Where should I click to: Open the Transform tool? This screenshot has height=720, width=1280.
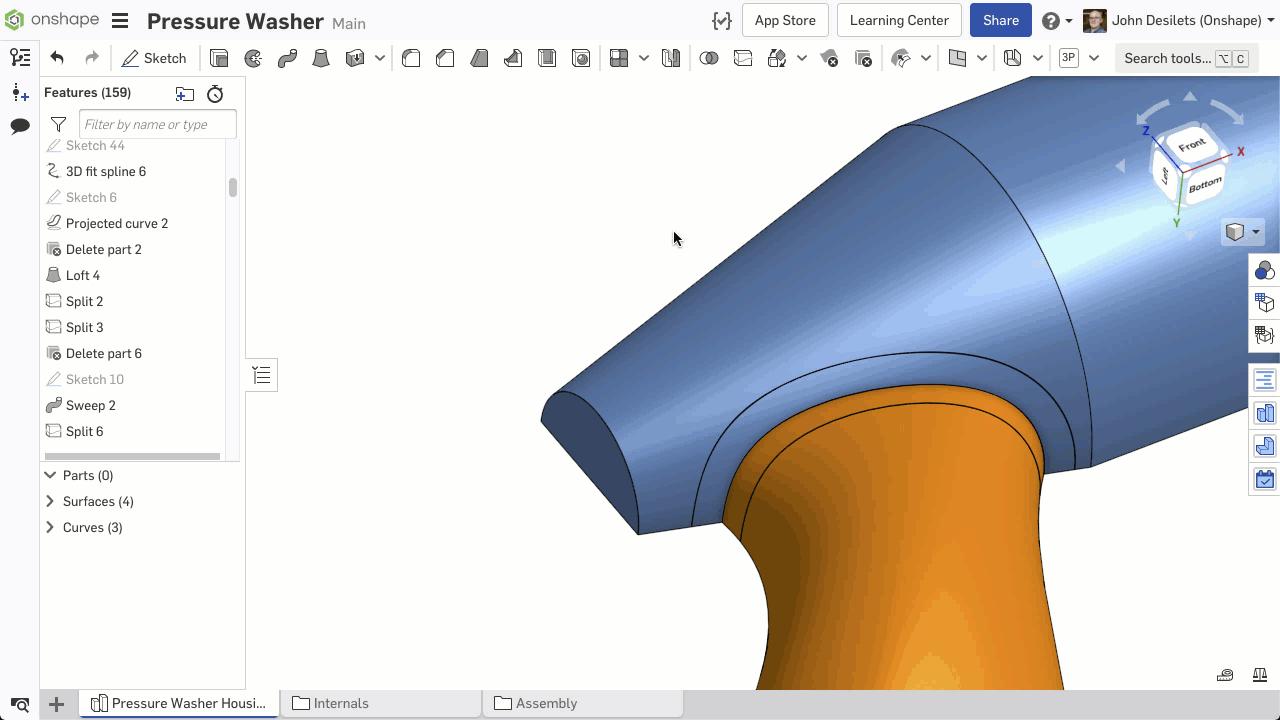pos(778,58)
